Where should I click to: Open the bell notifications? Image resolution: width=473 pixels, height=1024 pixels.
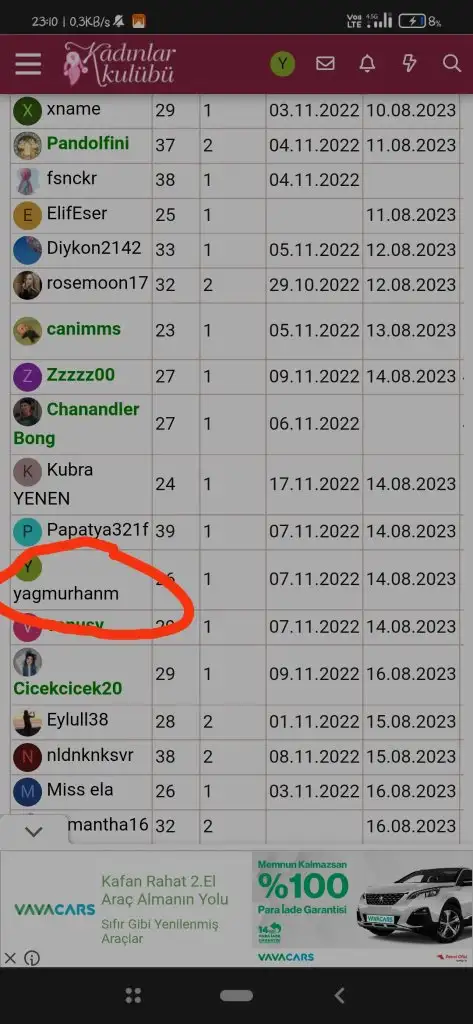[367, 63]
